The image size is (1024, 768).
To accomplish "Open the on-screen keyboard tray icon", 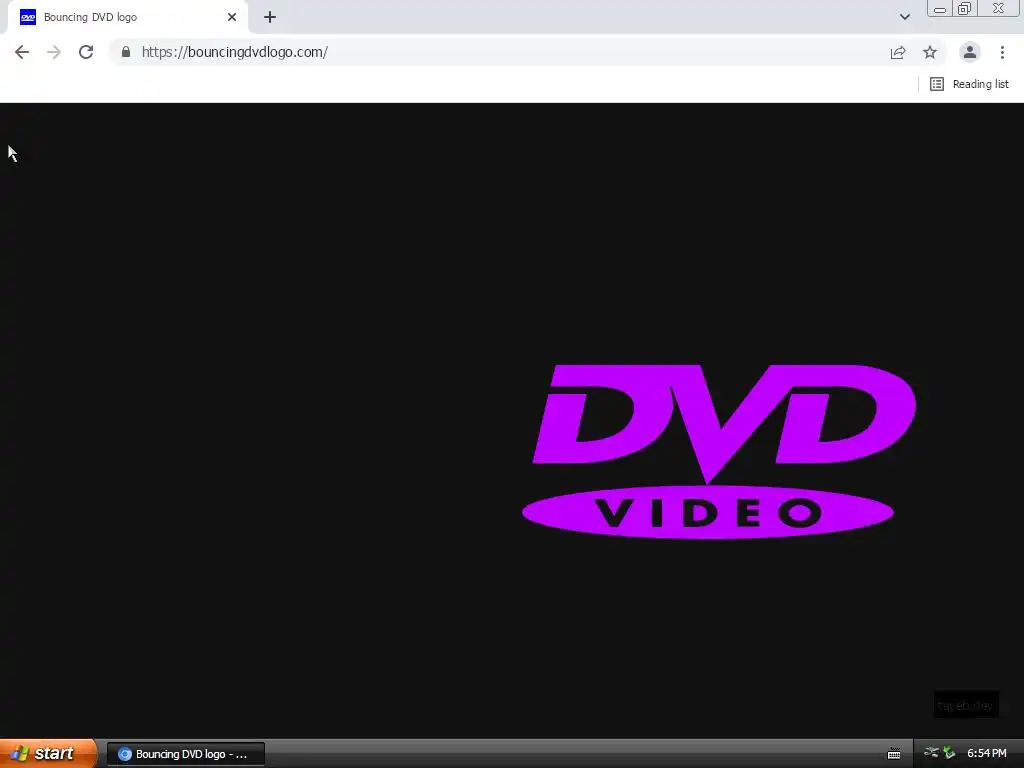I will click(893, 754).
